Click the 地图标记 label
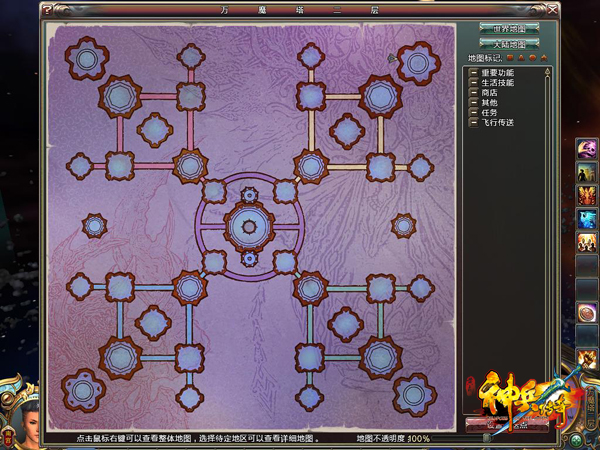 (x=485, y=58)
